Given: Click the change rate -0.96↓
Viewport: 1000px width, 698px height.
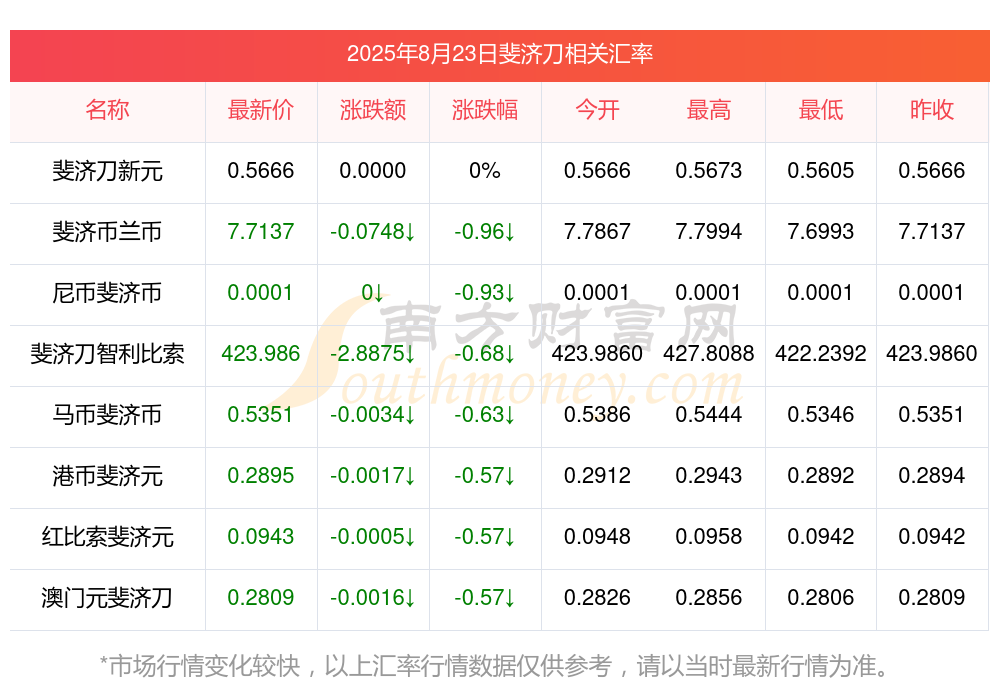Looking at the screenshot, I should [485, 232].
